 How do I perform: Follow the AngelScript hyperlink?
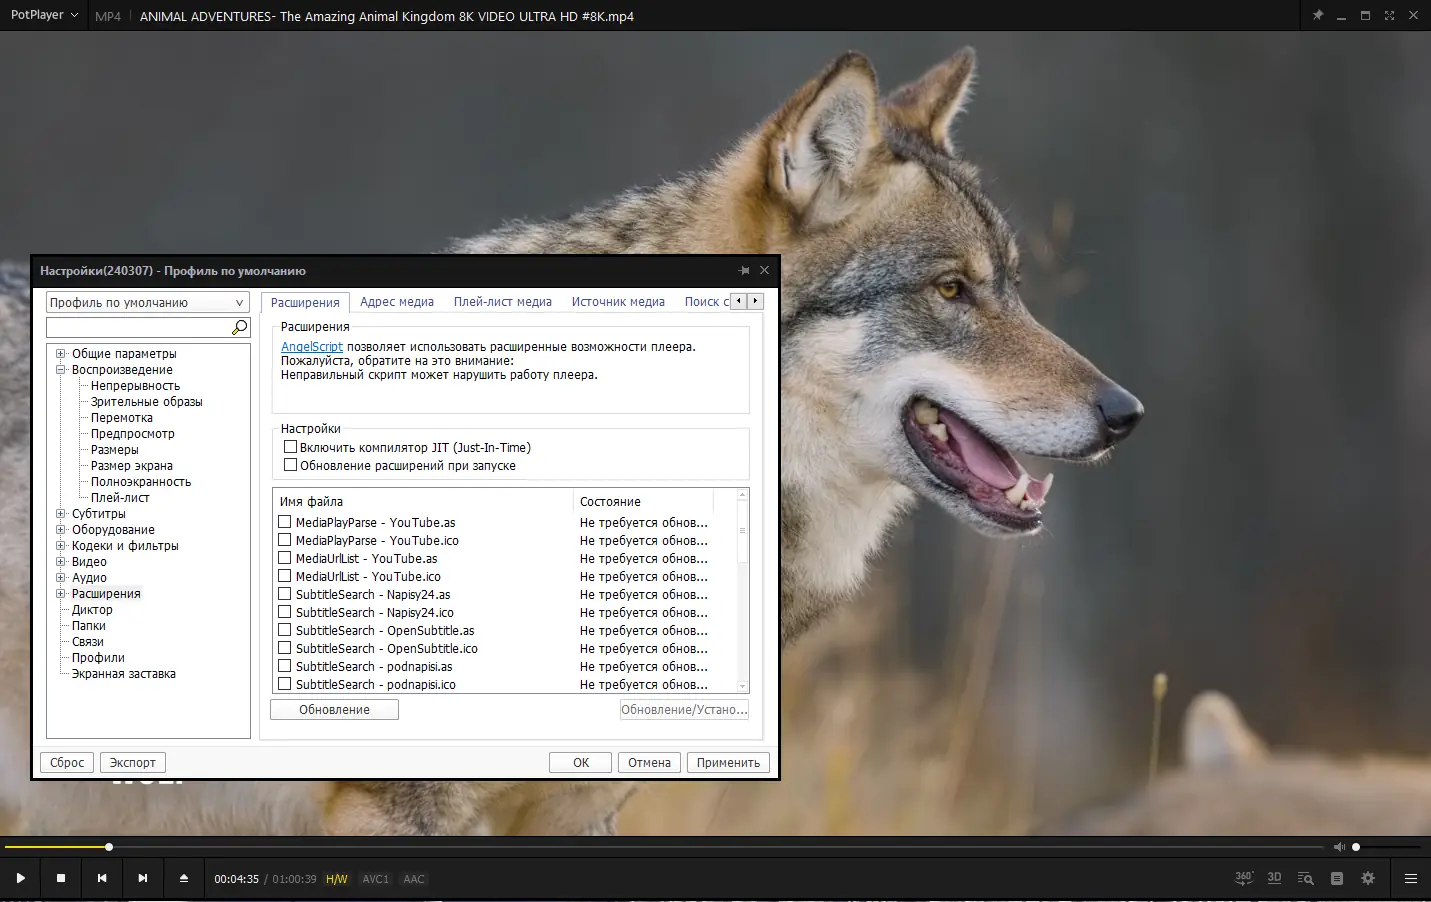pyautogui.click(x=311, y=346)
